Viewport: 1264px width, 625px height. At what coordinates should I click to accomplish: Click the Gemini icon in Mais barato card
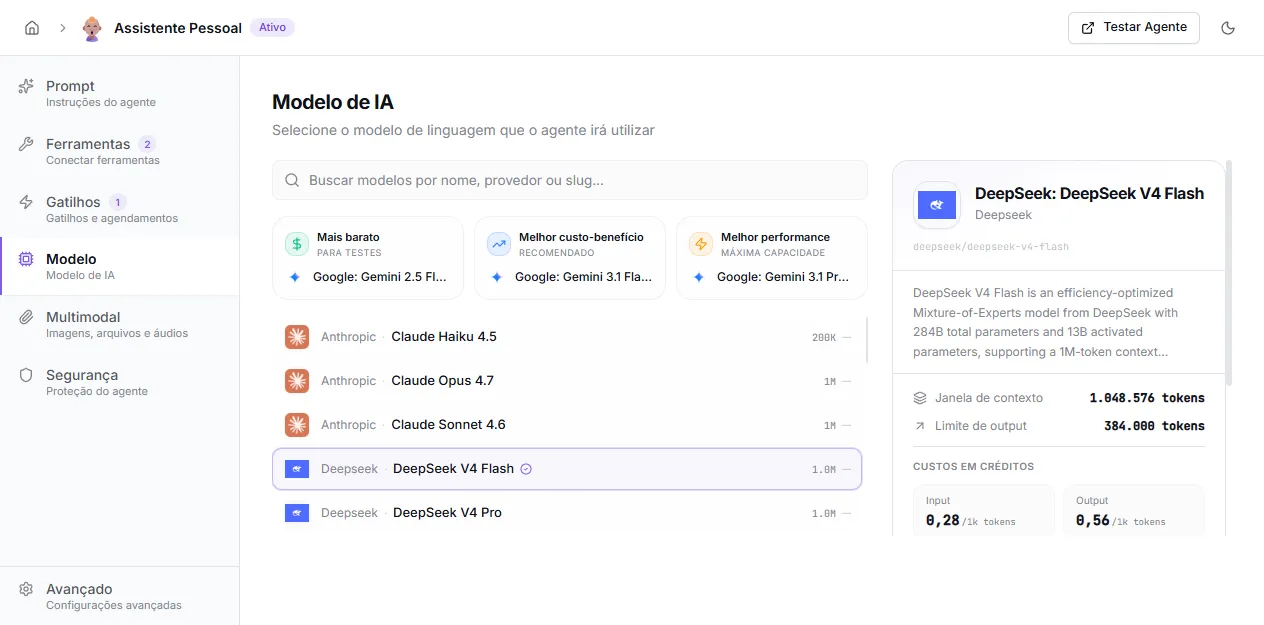[x=295, y=277]
